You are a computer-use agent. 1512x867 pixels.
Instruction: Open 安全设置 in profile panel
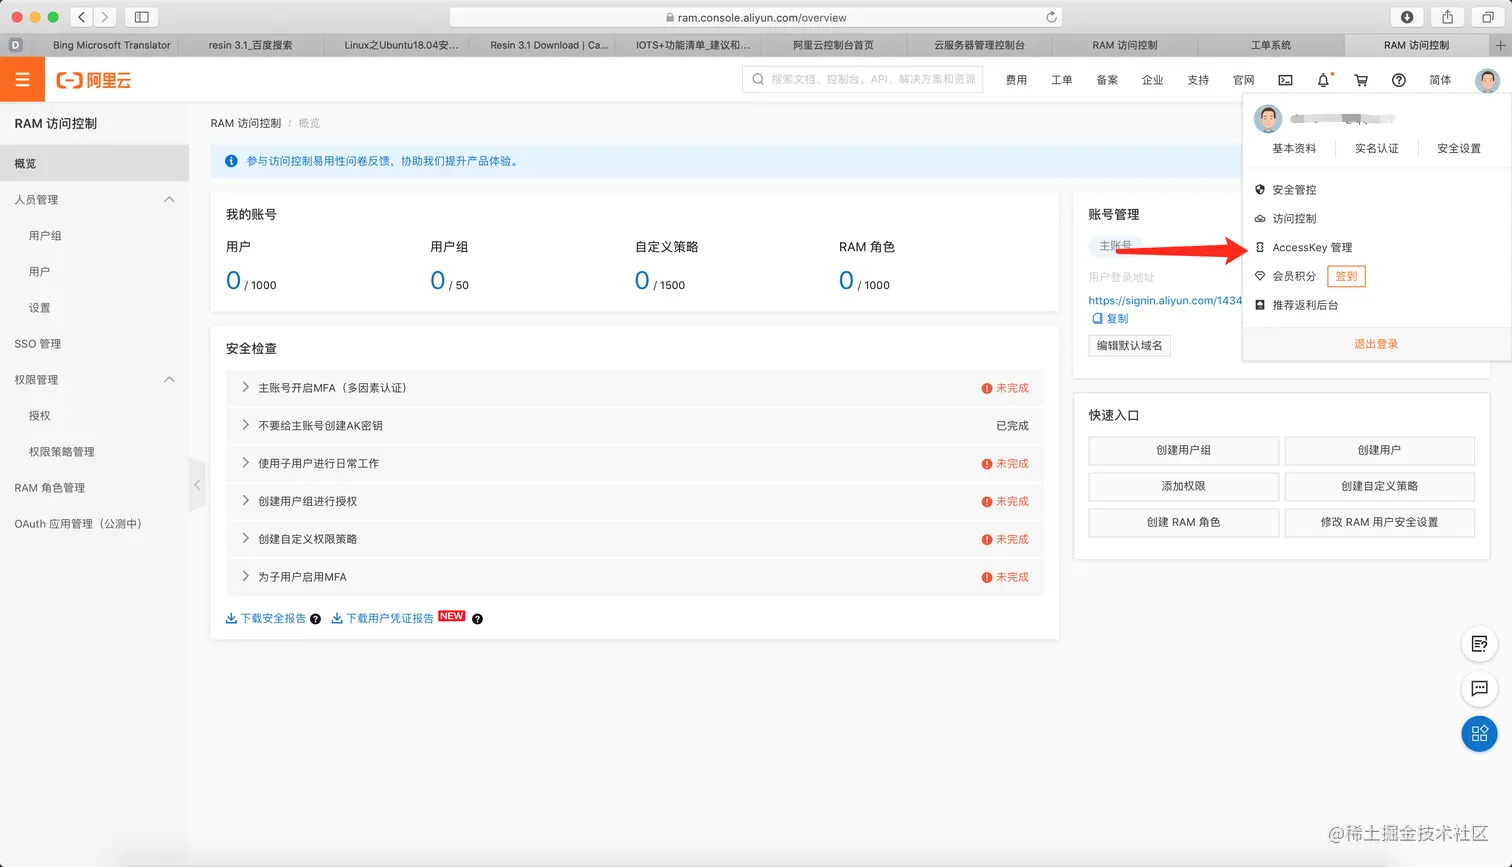[x=1459, y=149]
